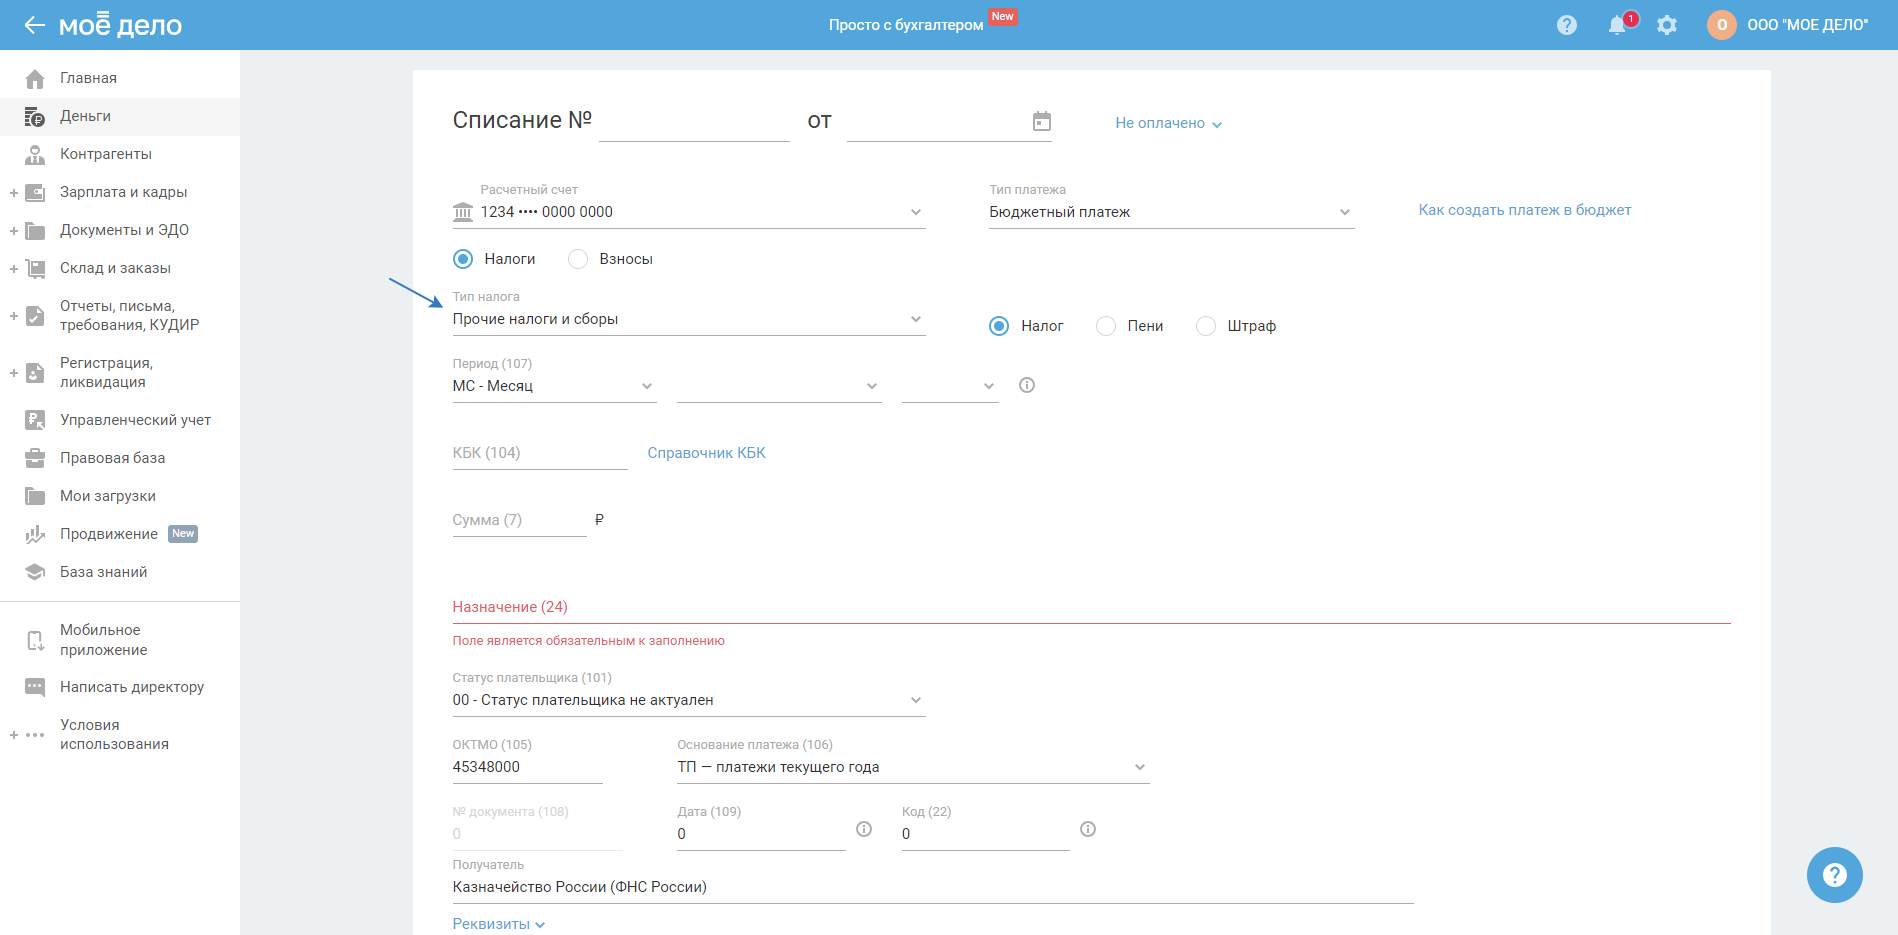This screenshot has height=935, width=1898.
Task: Click the orange company avatar
Action: pyautogui.click(x=1722, y=25)
